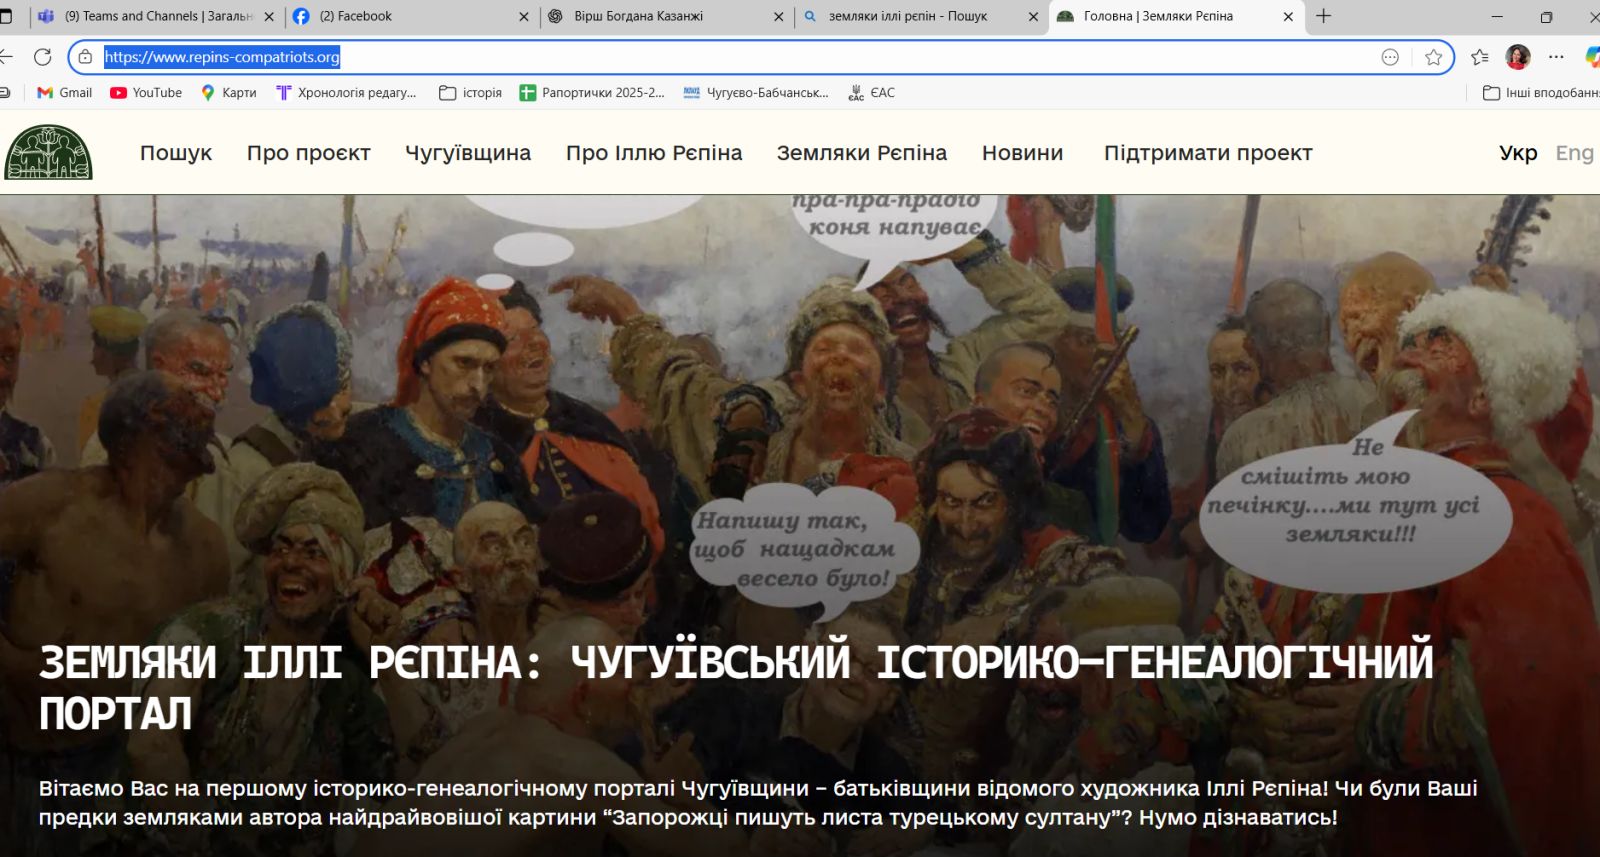Select Укр language option
This screenshot has height=857, width=1600.
coord(1518,153)
